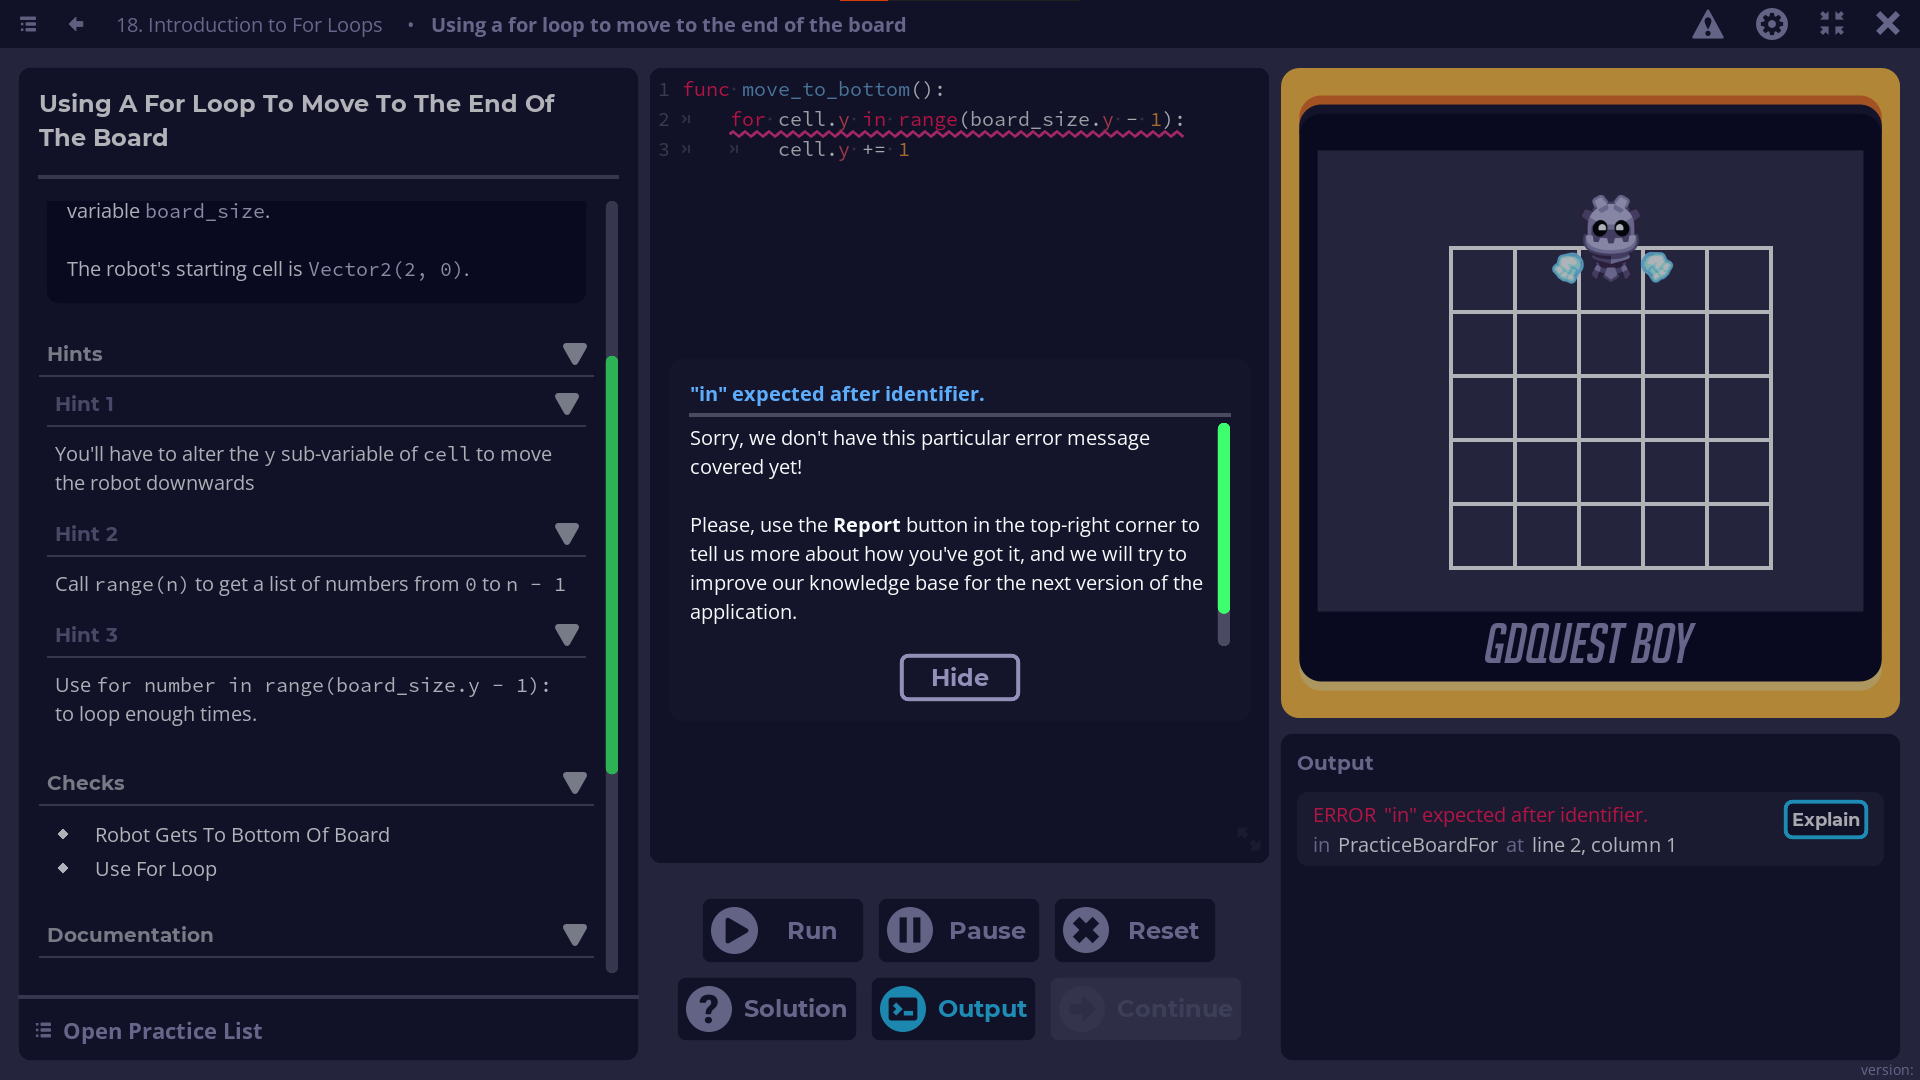Open the Solution view
The width and height of the screenshot is (1920, 1080).
pos(767,1009)
